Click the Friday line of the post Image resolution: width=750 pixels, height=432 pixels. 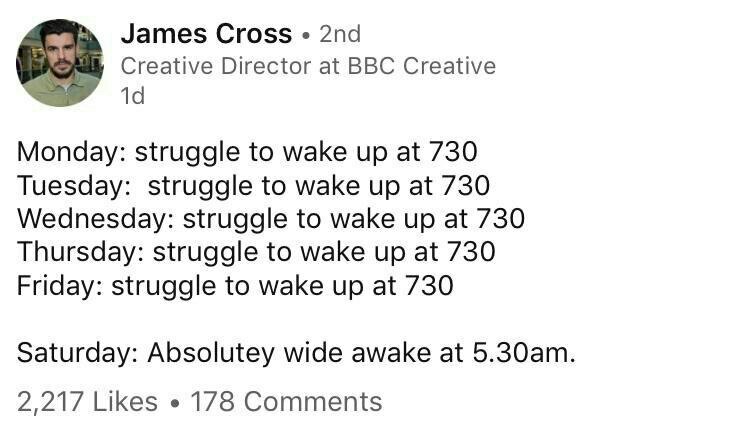[235, 287]
